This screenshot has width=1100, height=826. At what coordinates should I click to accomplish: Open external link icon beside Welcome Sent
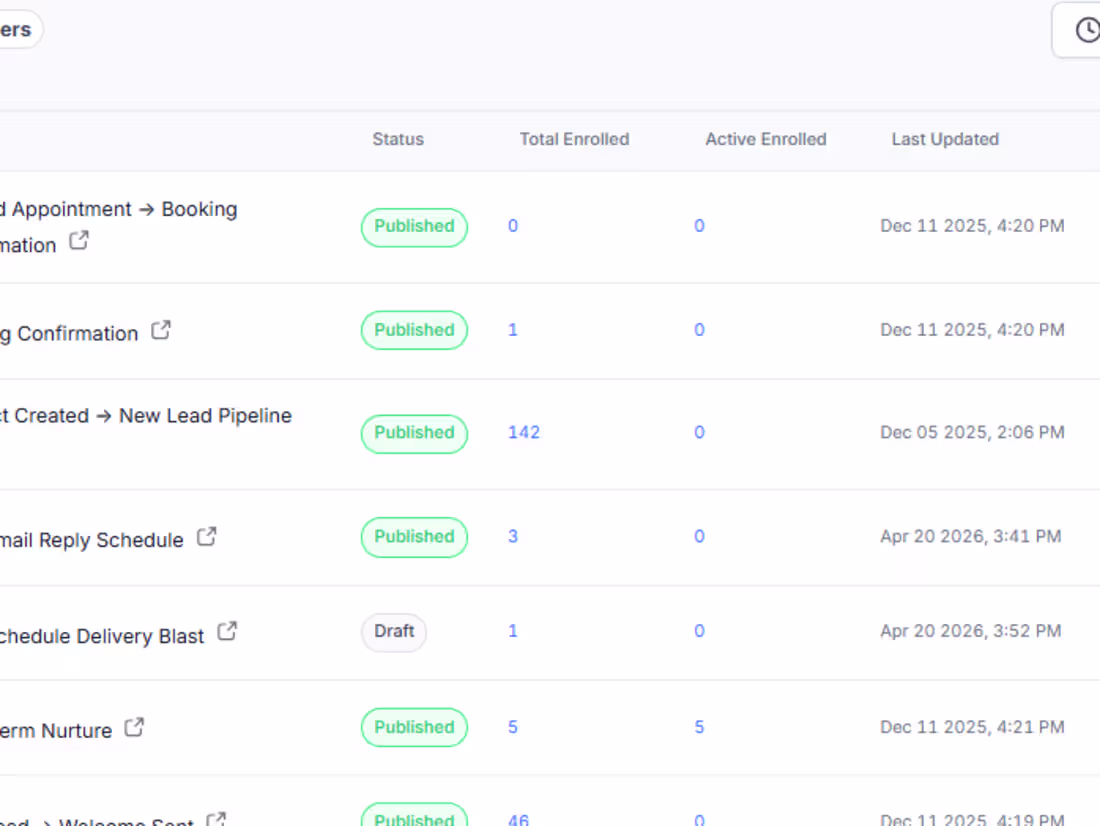(x=216, y=820)
